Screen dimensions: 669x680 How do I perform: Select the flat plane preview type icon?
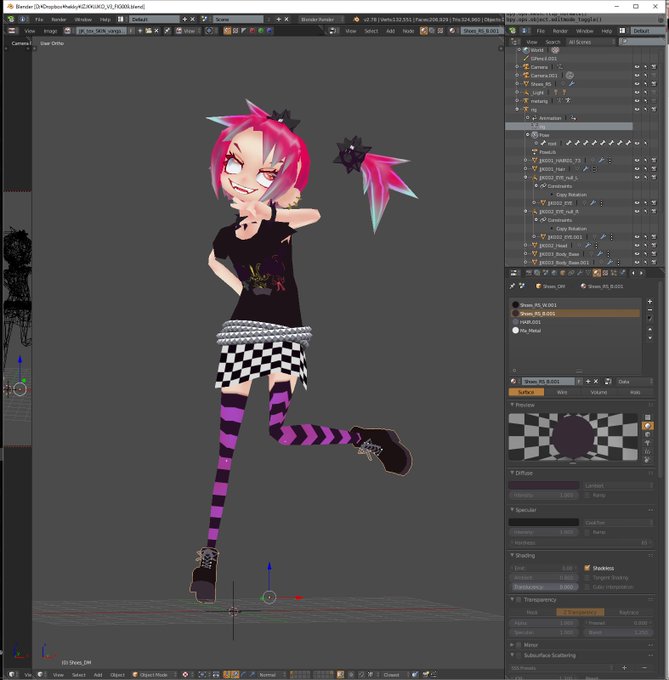point(647,417)
